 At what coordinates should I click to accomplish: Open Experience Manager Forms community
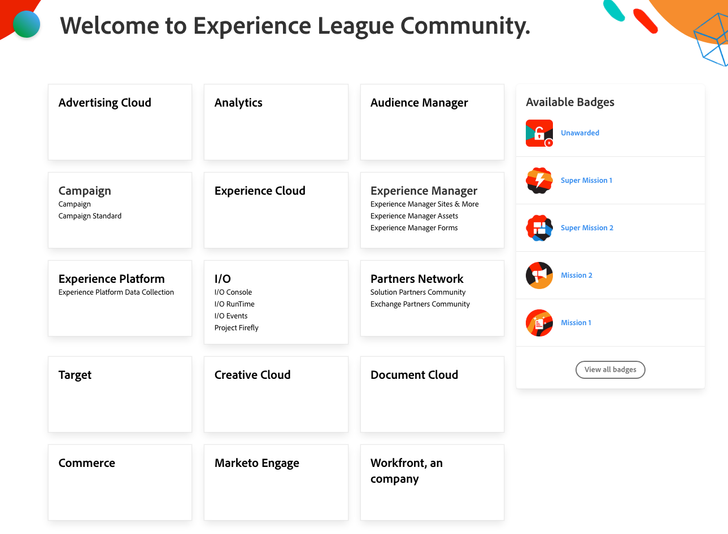pyautogui.click(x=414, y=228)
